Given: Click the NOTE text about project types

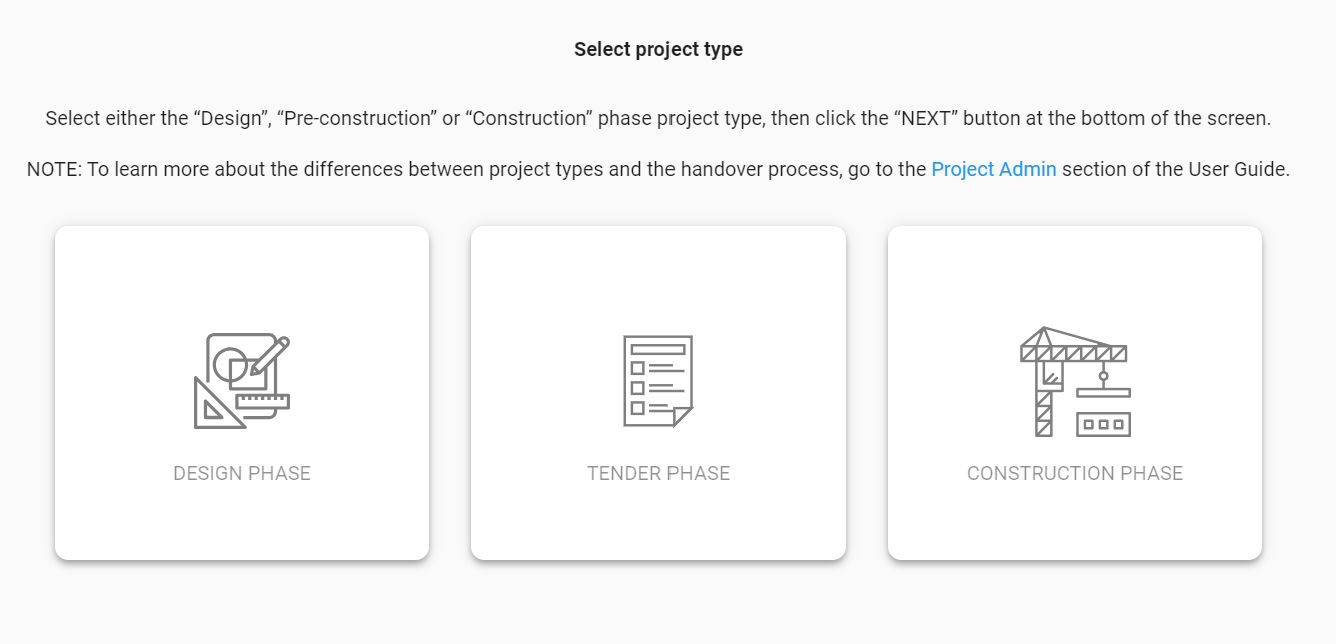Looking at the screenshot, I should pos(658,169).
